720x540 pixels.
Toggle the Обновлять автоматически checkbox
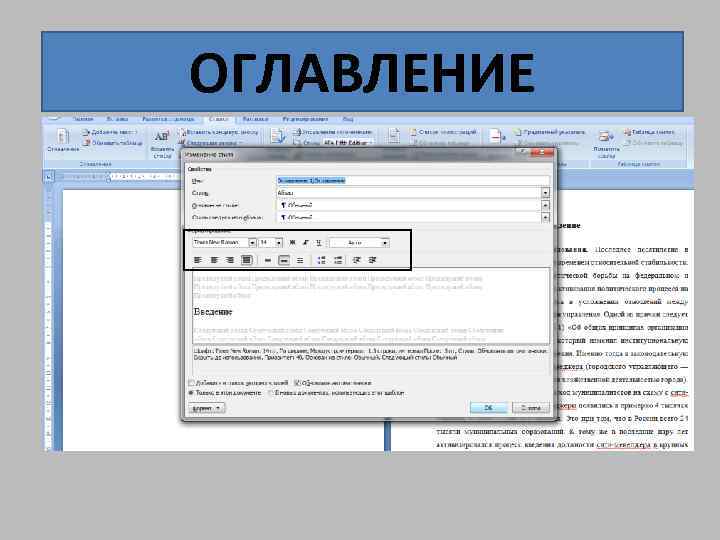297,382
